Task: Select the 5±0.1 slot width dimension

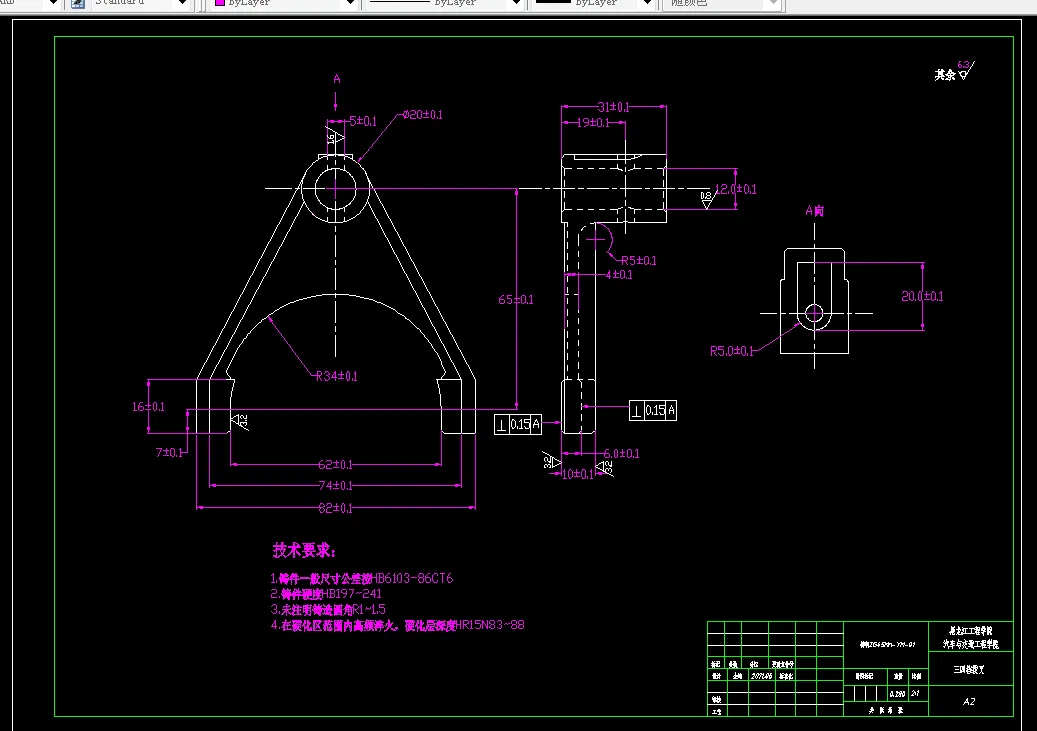Action: 363,121
